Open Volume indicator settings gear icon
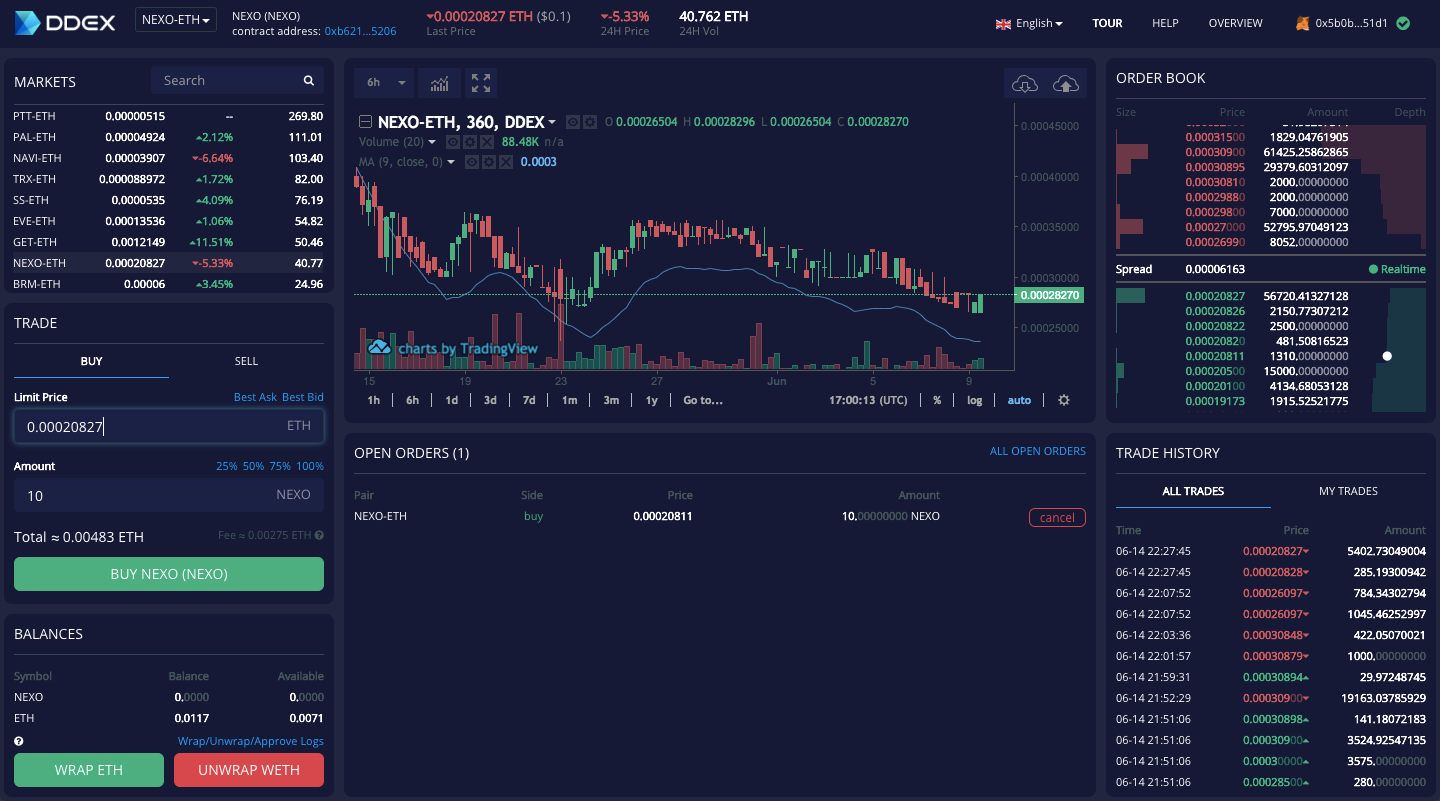1440x801 pixels. [471, 141]
